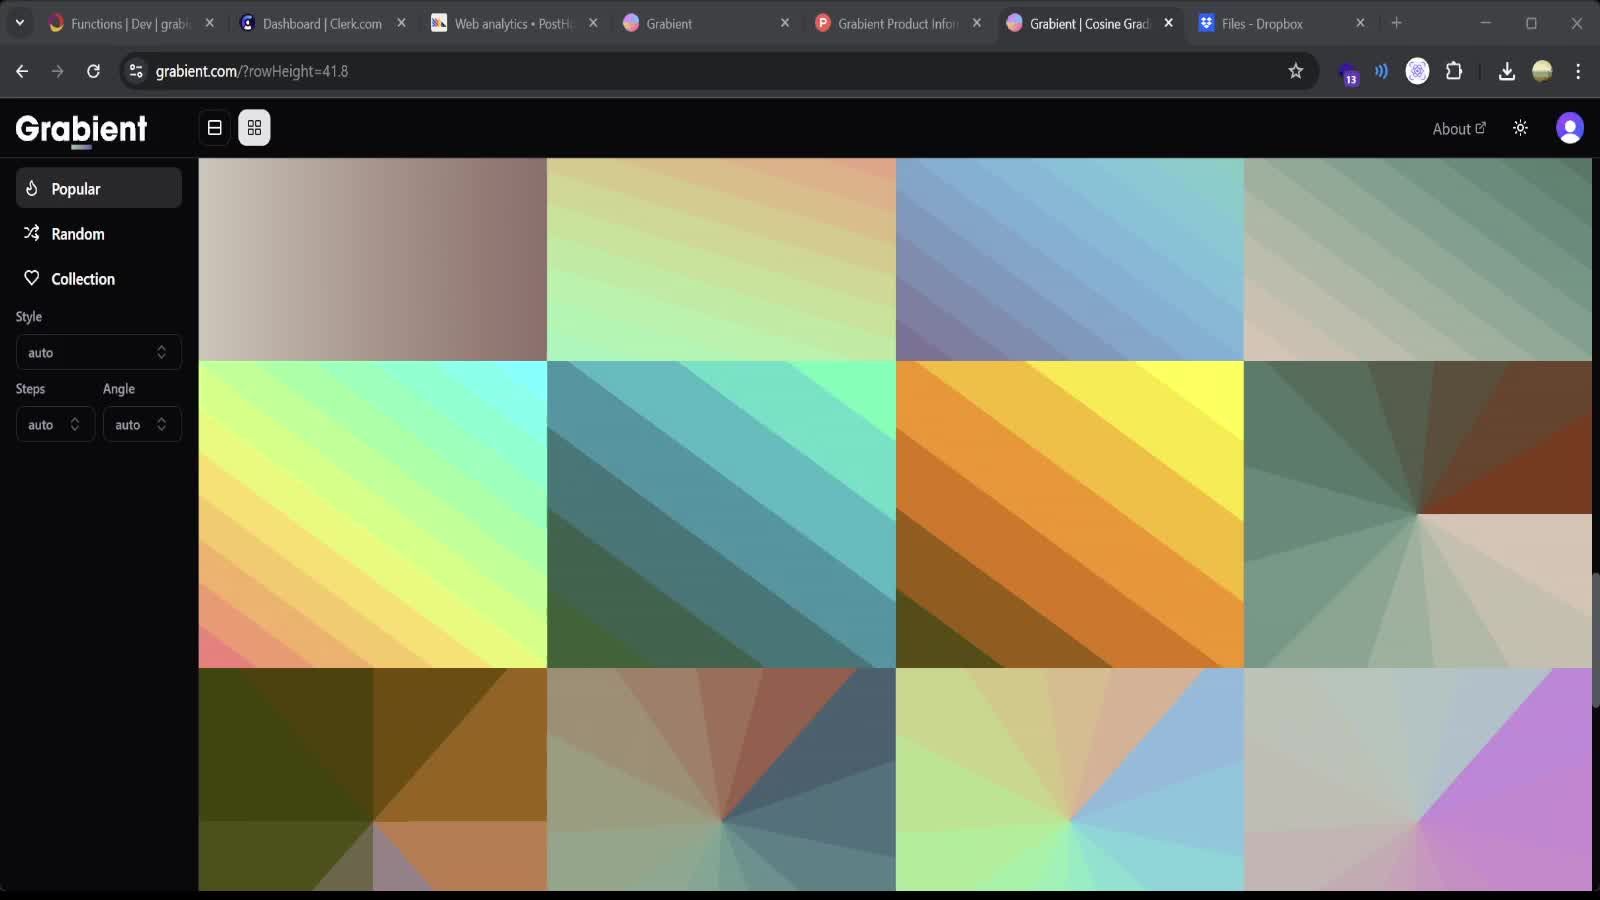Switch to single-column list view

pos(214,128)
